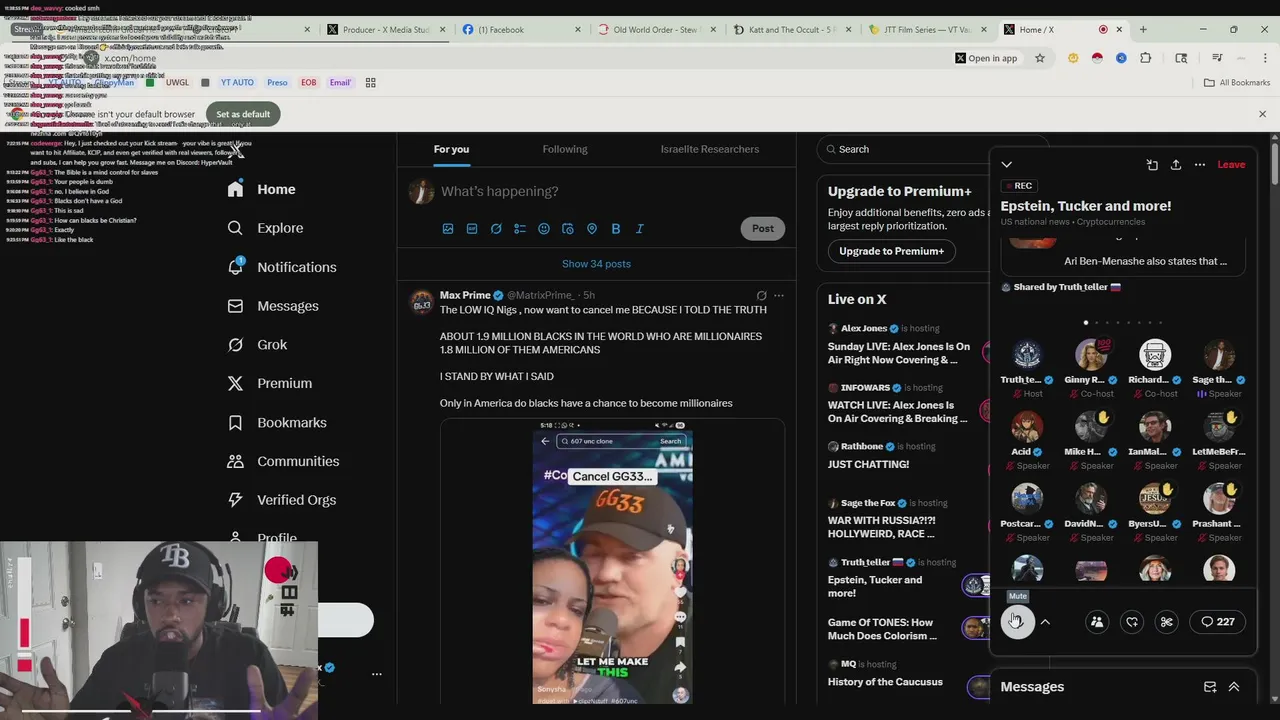The height and width of the screenshot is (720, 1280).
Task: Click the Post button
Action: click(763, 229)
